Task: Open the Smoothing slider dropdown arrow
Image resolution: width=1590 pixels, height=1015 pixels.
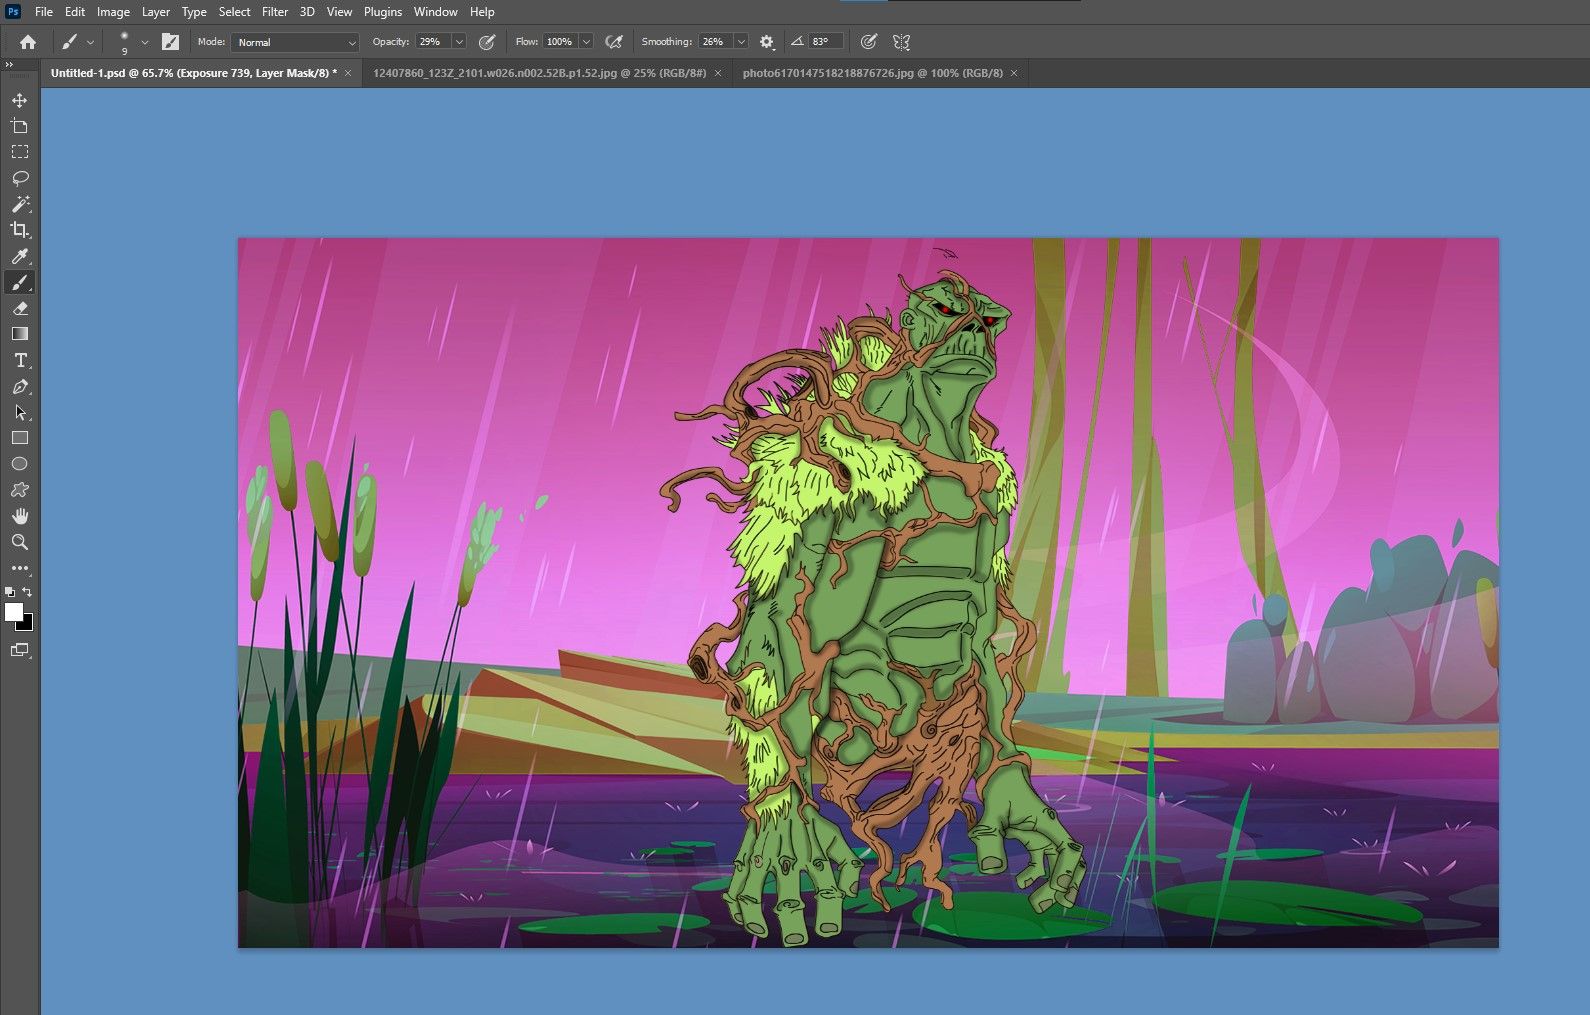Action: point(741,42)
